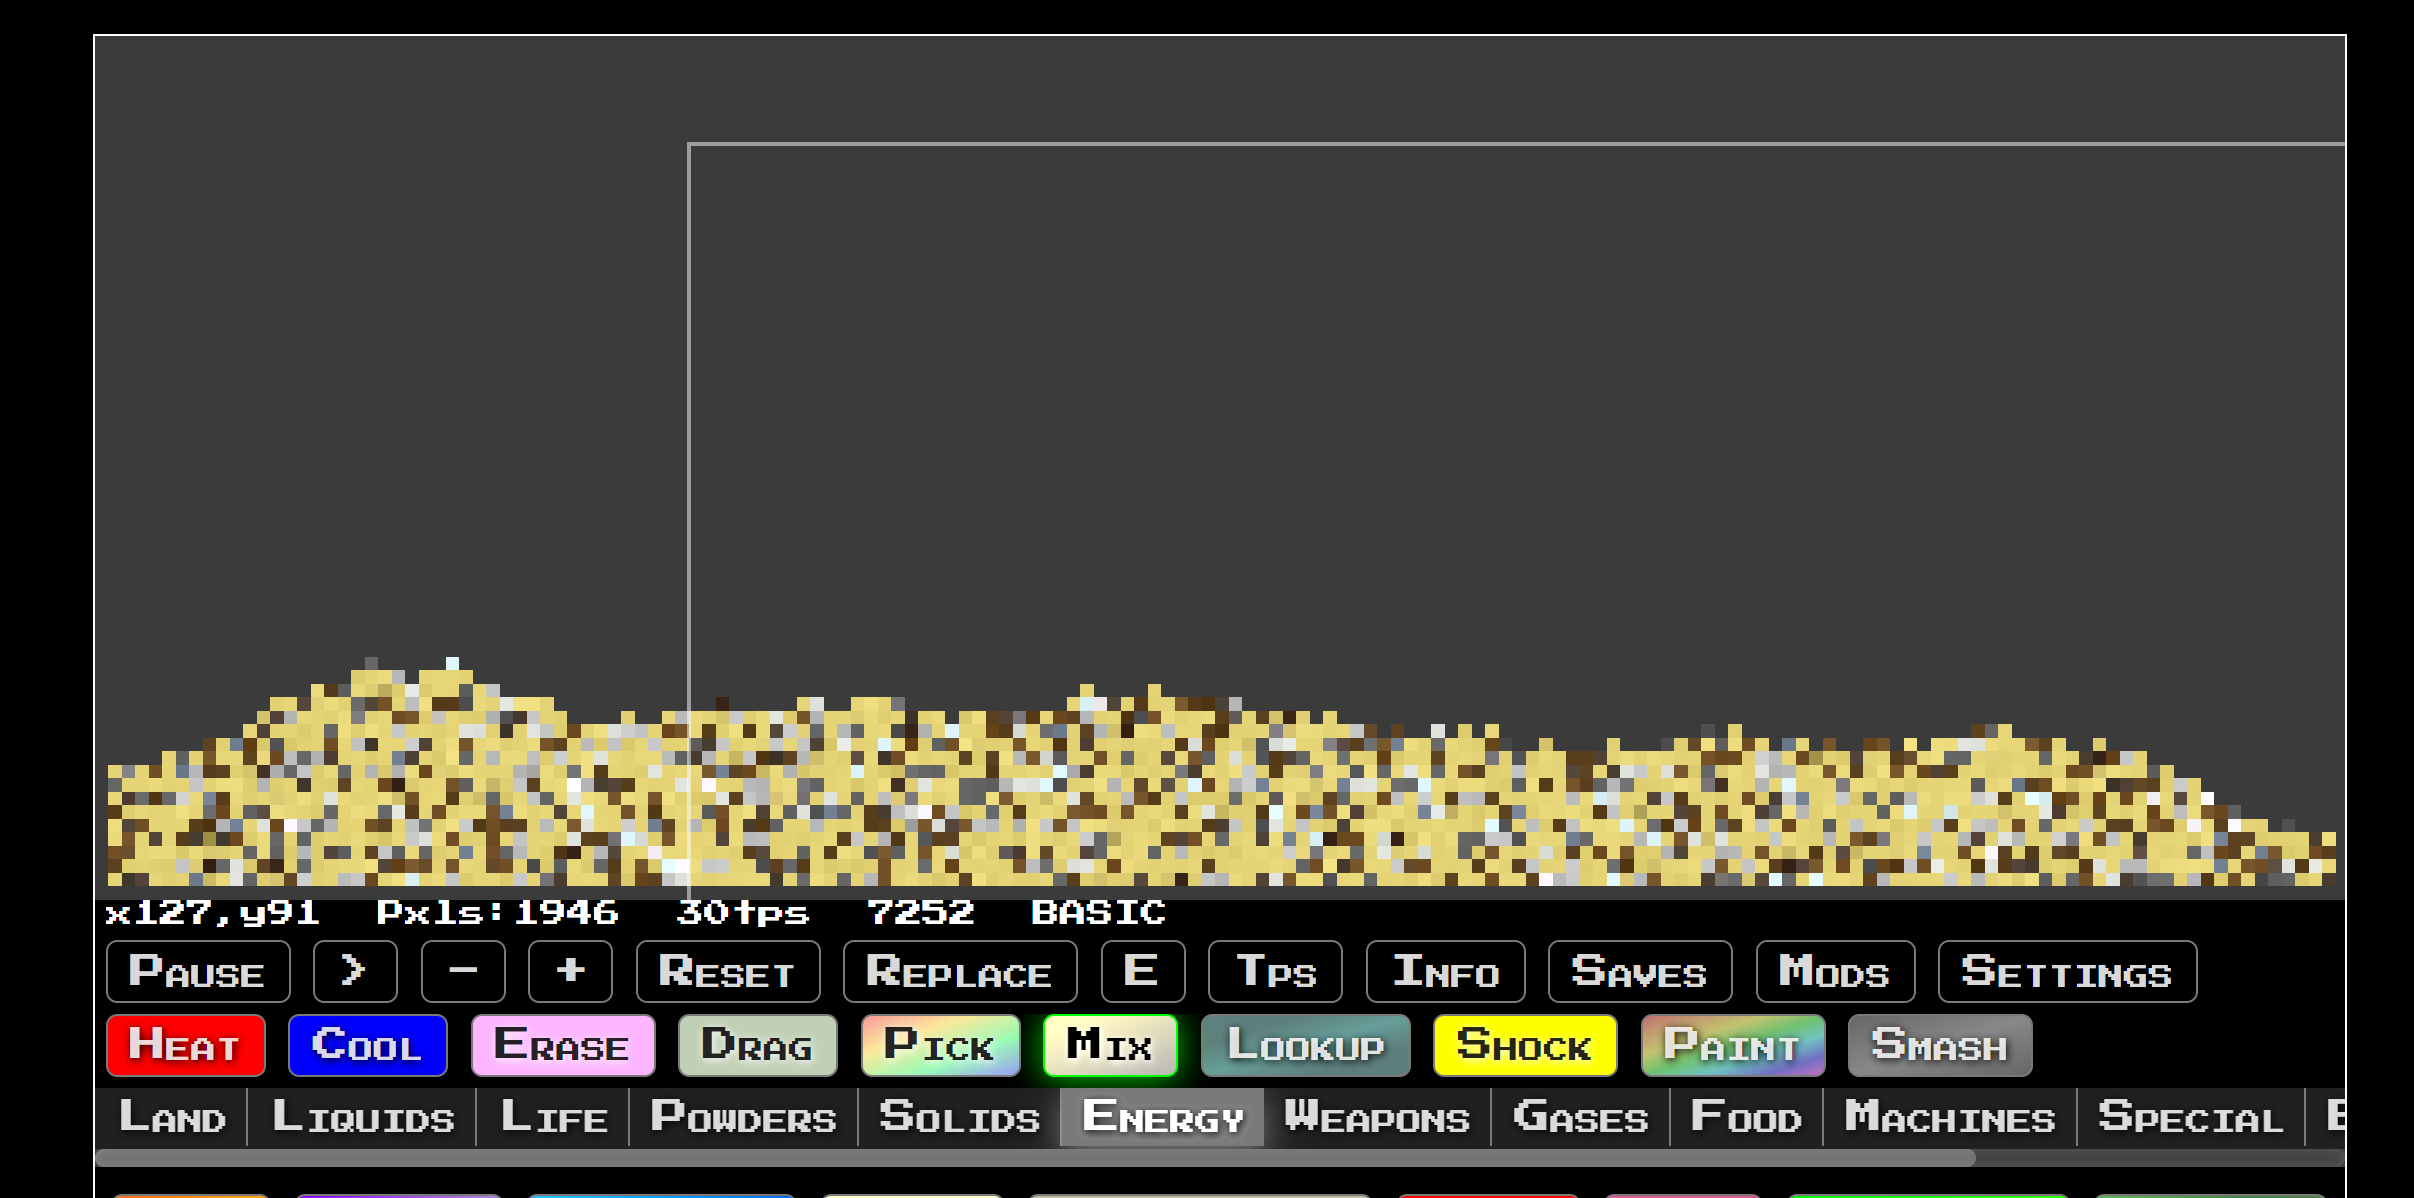
Task: Decrease brush size with minus button
Action: click(x=462, y=971)
